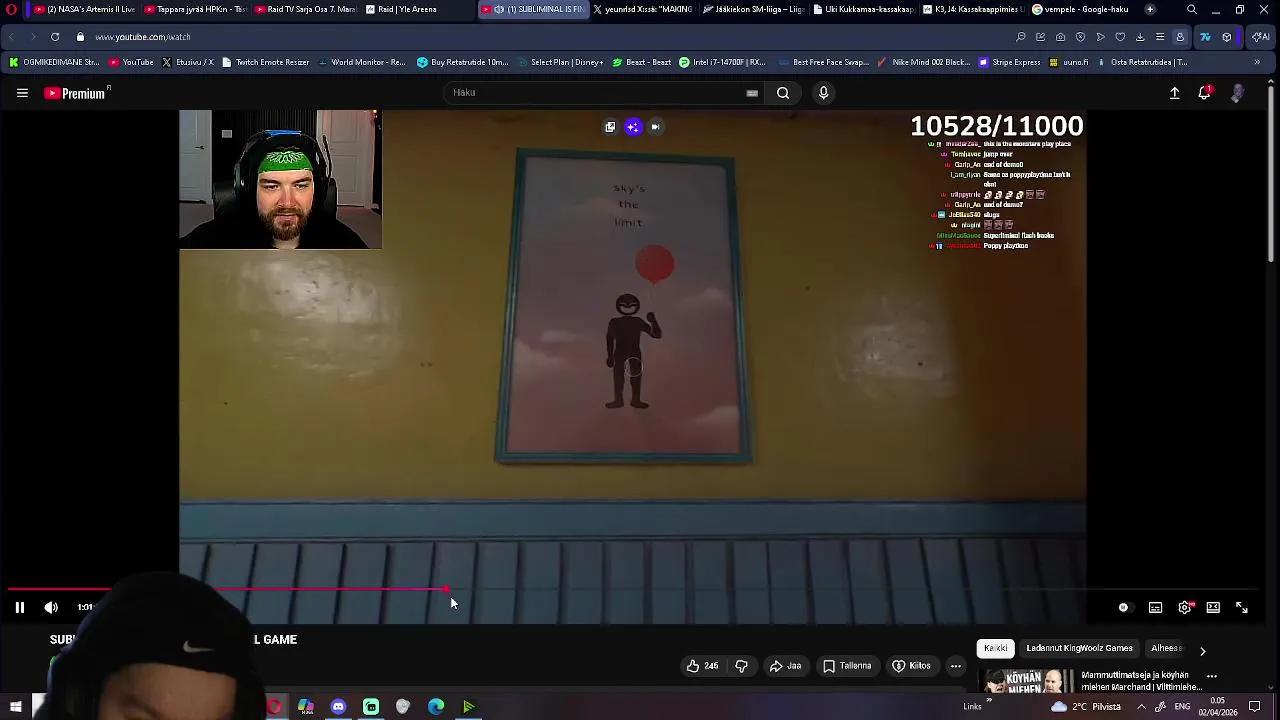
Task: Switch to Jääkiekon SM-liiga tab
Action: 753,9
